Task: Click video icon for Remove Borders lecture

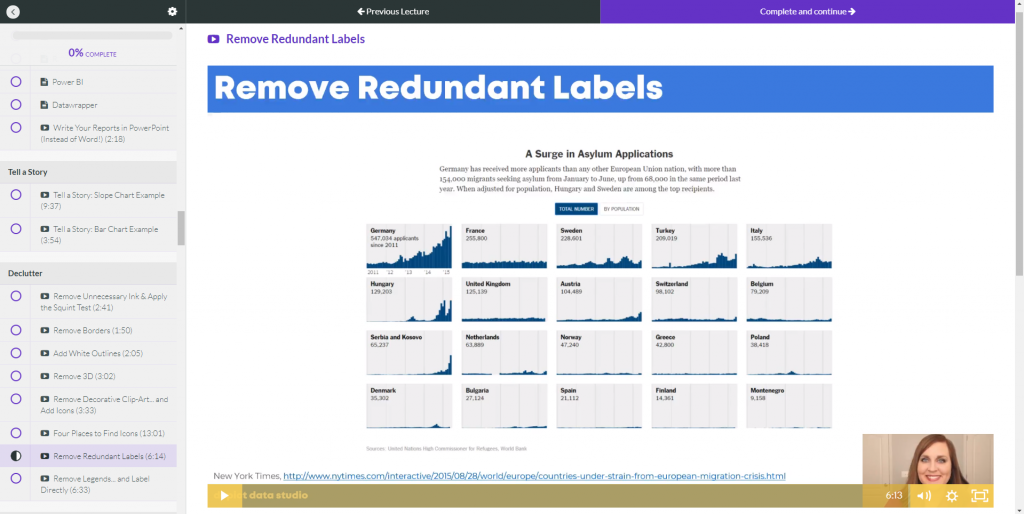Action: [x=44, y=330]
